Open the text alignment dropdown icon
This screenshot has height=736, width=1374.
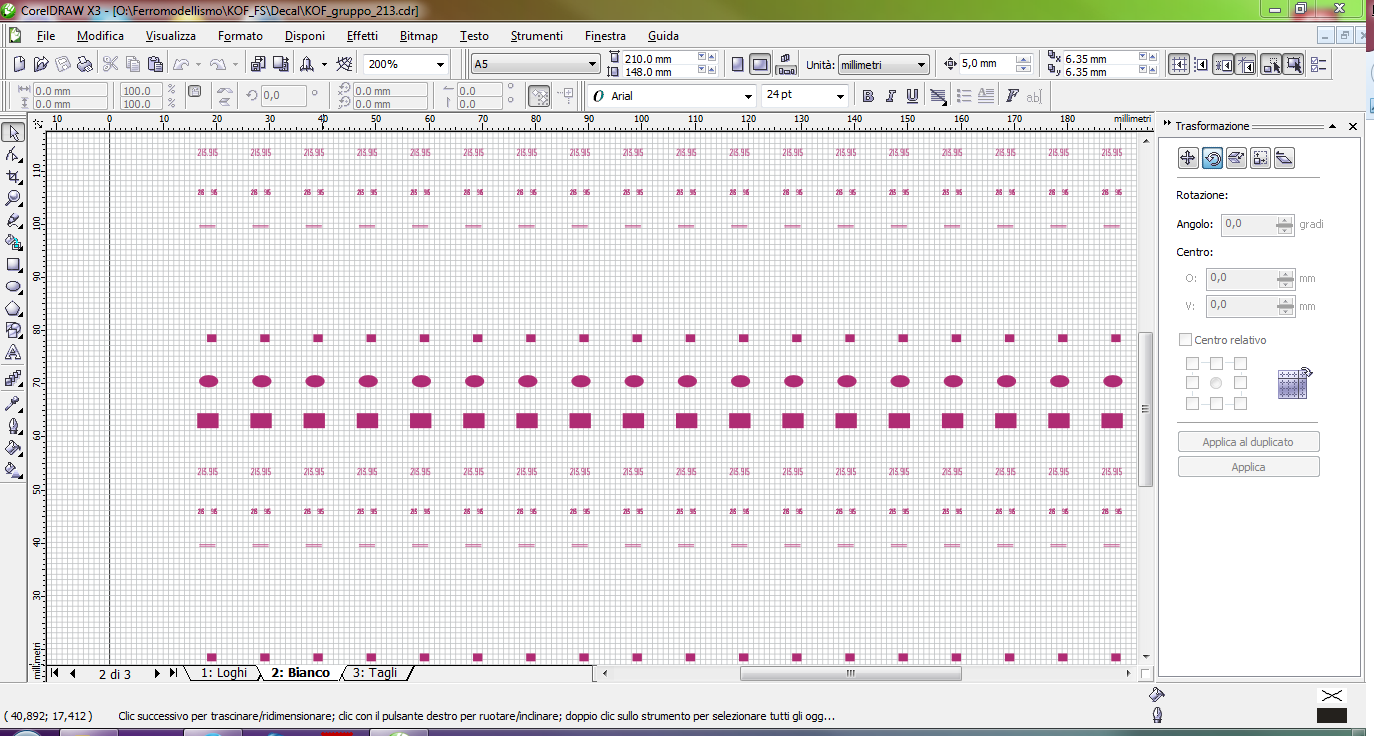pos(939,96)
